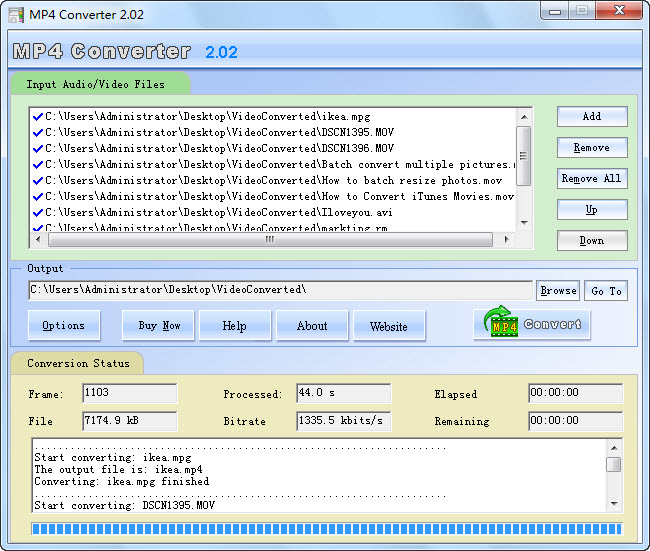Toggle checkmark for How to batch resize photos.mov
Screen dimensions: 650x551
[38, 181]
